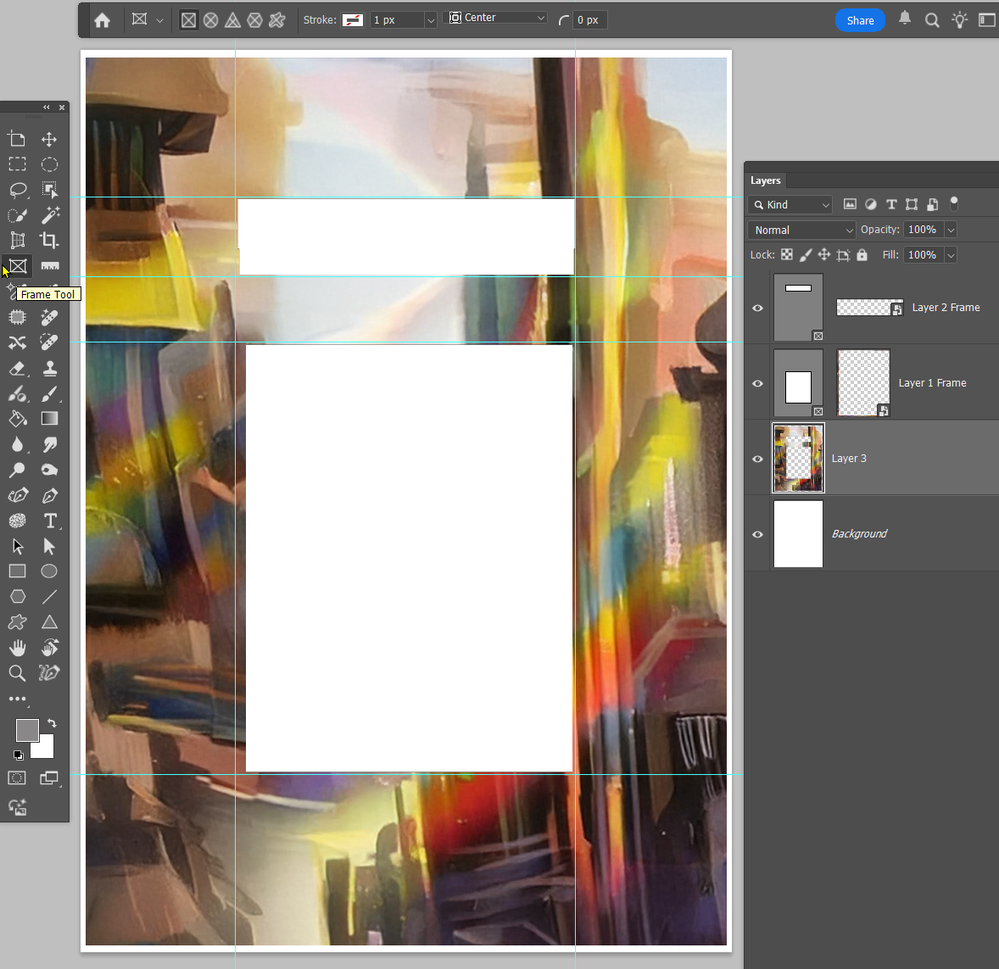
Task: Open the stroke alignment Center dropdown
Action: click(496, 18)
